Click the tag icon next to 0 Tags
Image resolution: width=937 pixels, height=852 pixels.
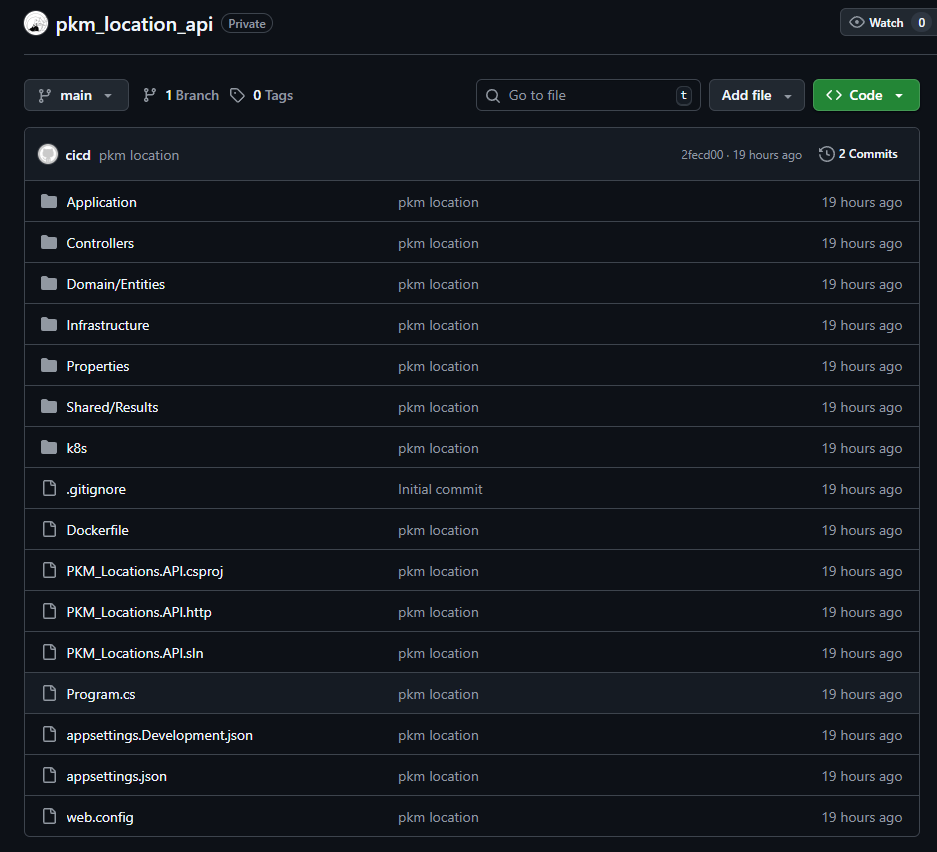[x=237, y=95]
